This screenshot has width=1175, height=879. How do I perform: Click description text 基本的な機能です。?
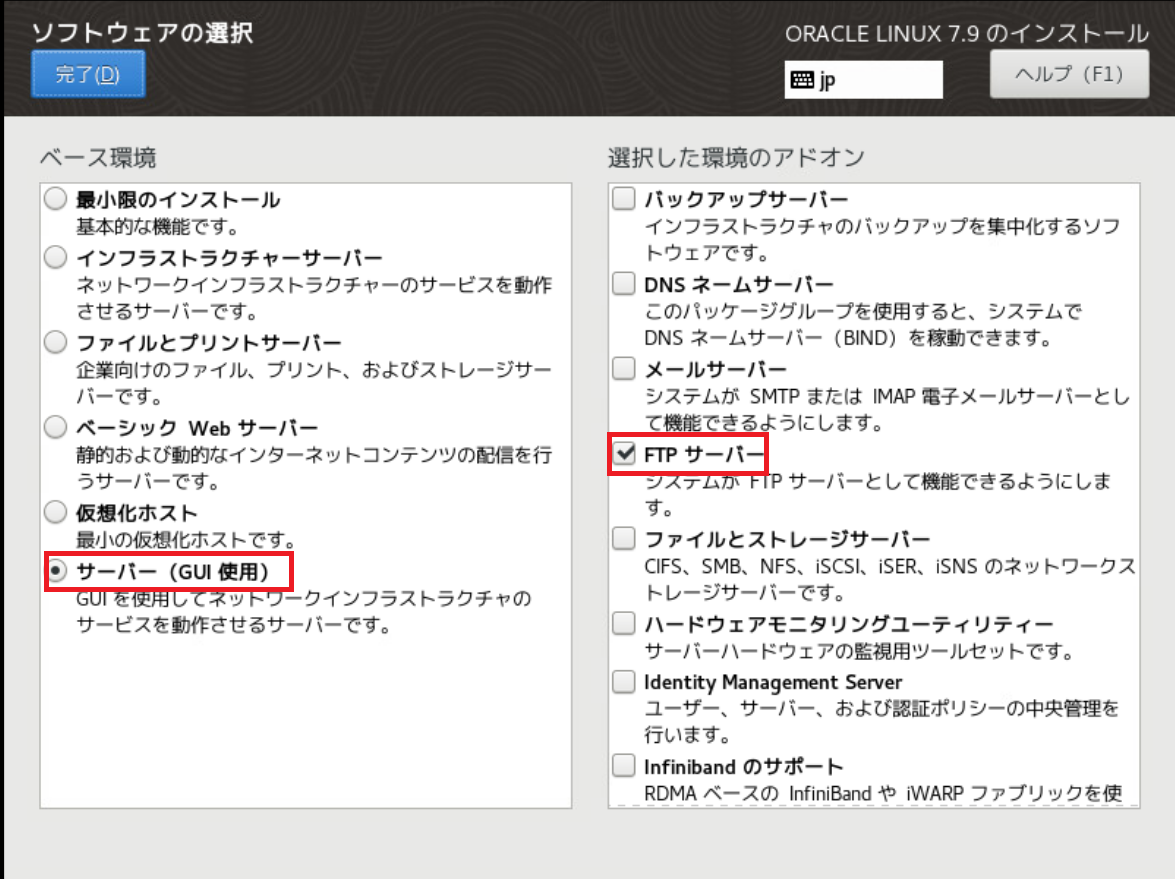coord(158,226)
